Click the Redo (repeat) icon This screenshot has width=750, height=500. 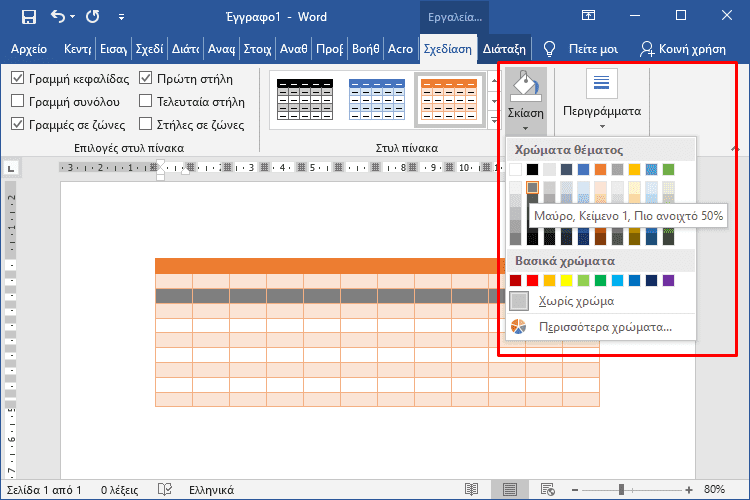click(x=93, y=16)
